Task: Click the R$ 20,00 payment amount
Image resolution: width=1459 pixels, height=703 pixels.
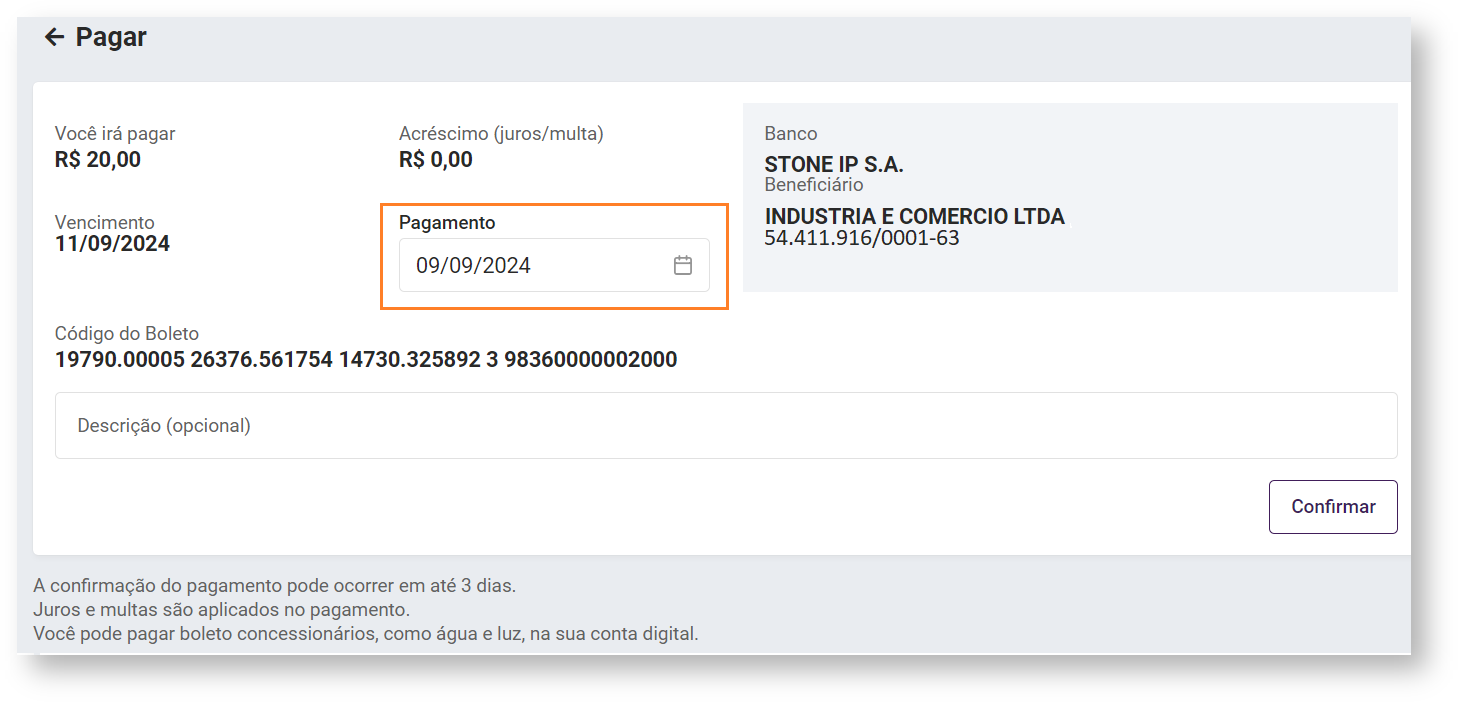Action: point(98,160)
